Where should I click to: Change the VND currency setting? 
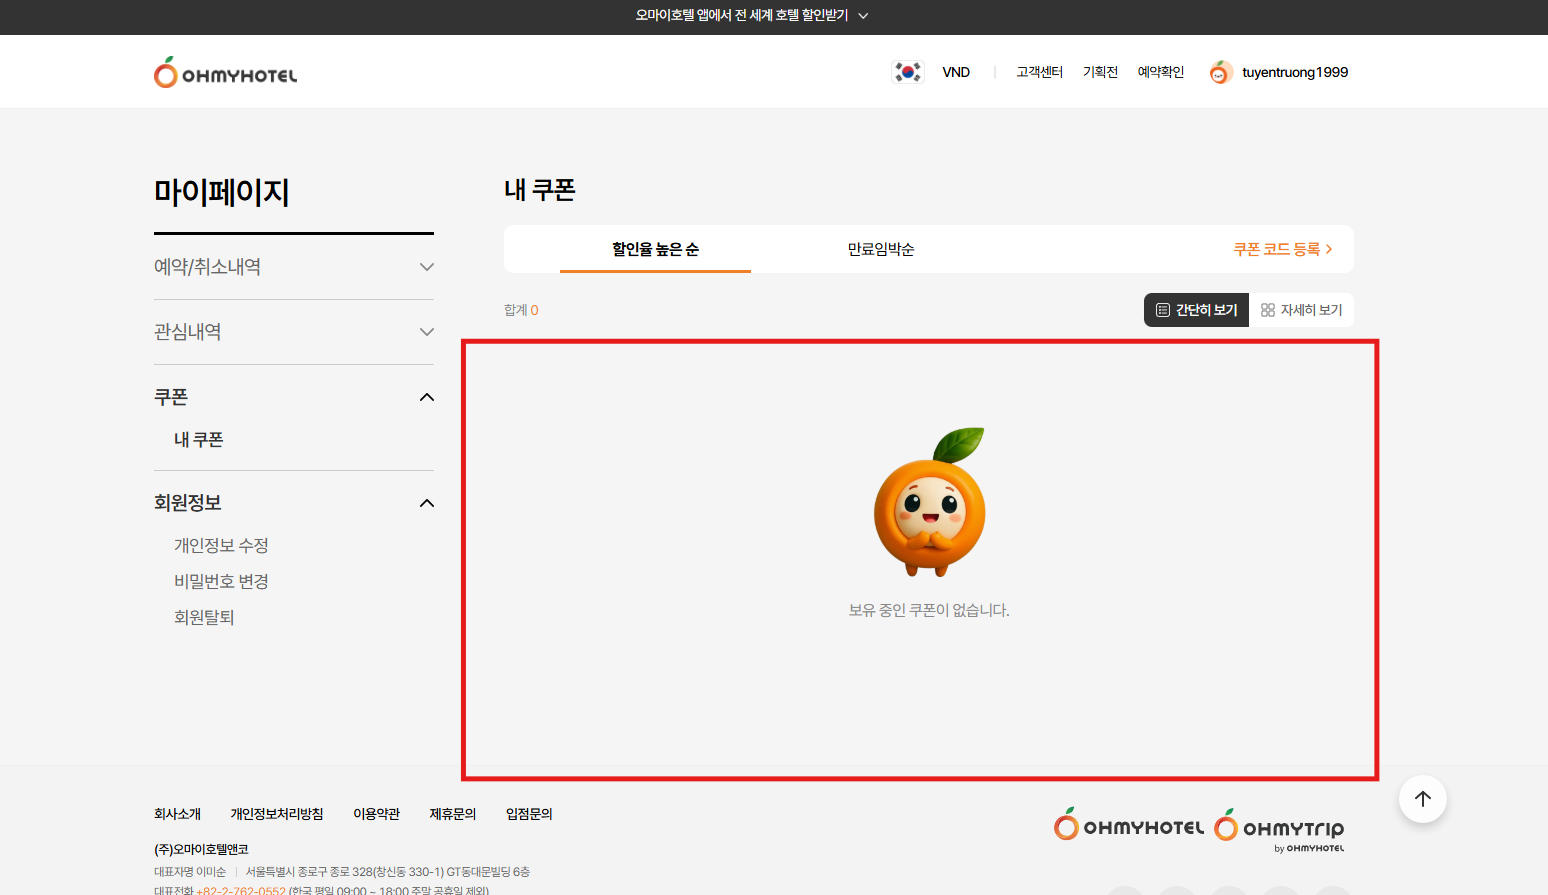(x=956, y=72)
